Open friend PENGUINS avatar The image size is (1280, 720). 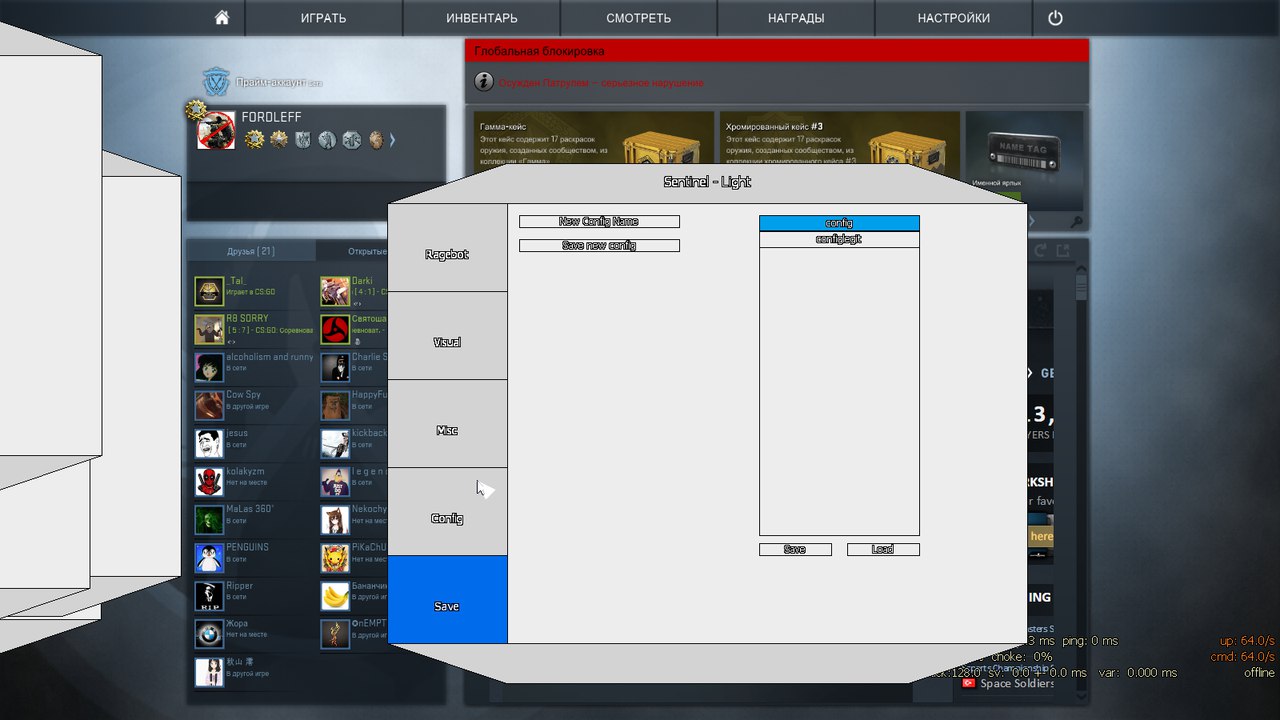tap(209, 558)
